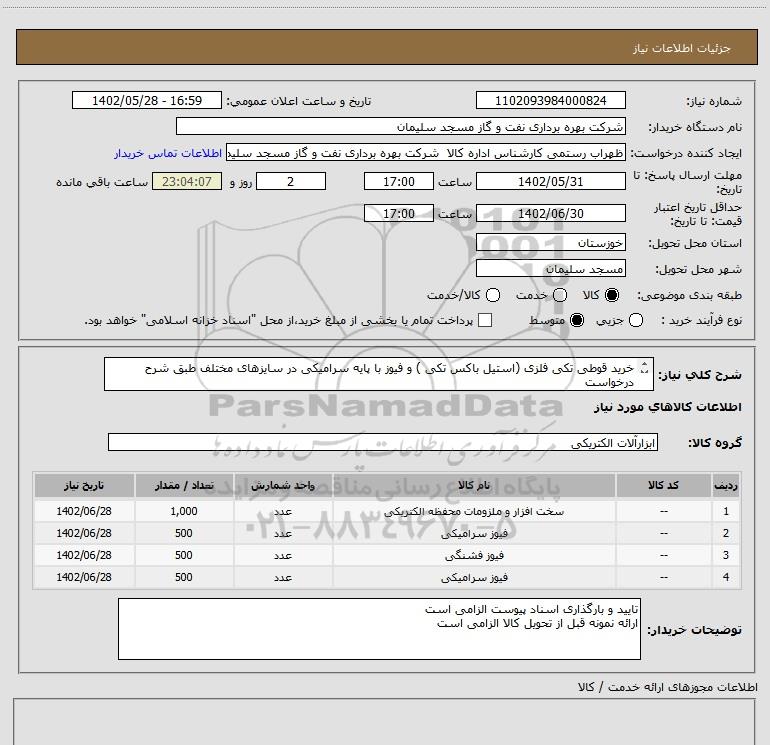
Task: Select row 1 item سخت افزار و ملزومات محفظه الکتریکی
Action: click(x=474, y=511)
